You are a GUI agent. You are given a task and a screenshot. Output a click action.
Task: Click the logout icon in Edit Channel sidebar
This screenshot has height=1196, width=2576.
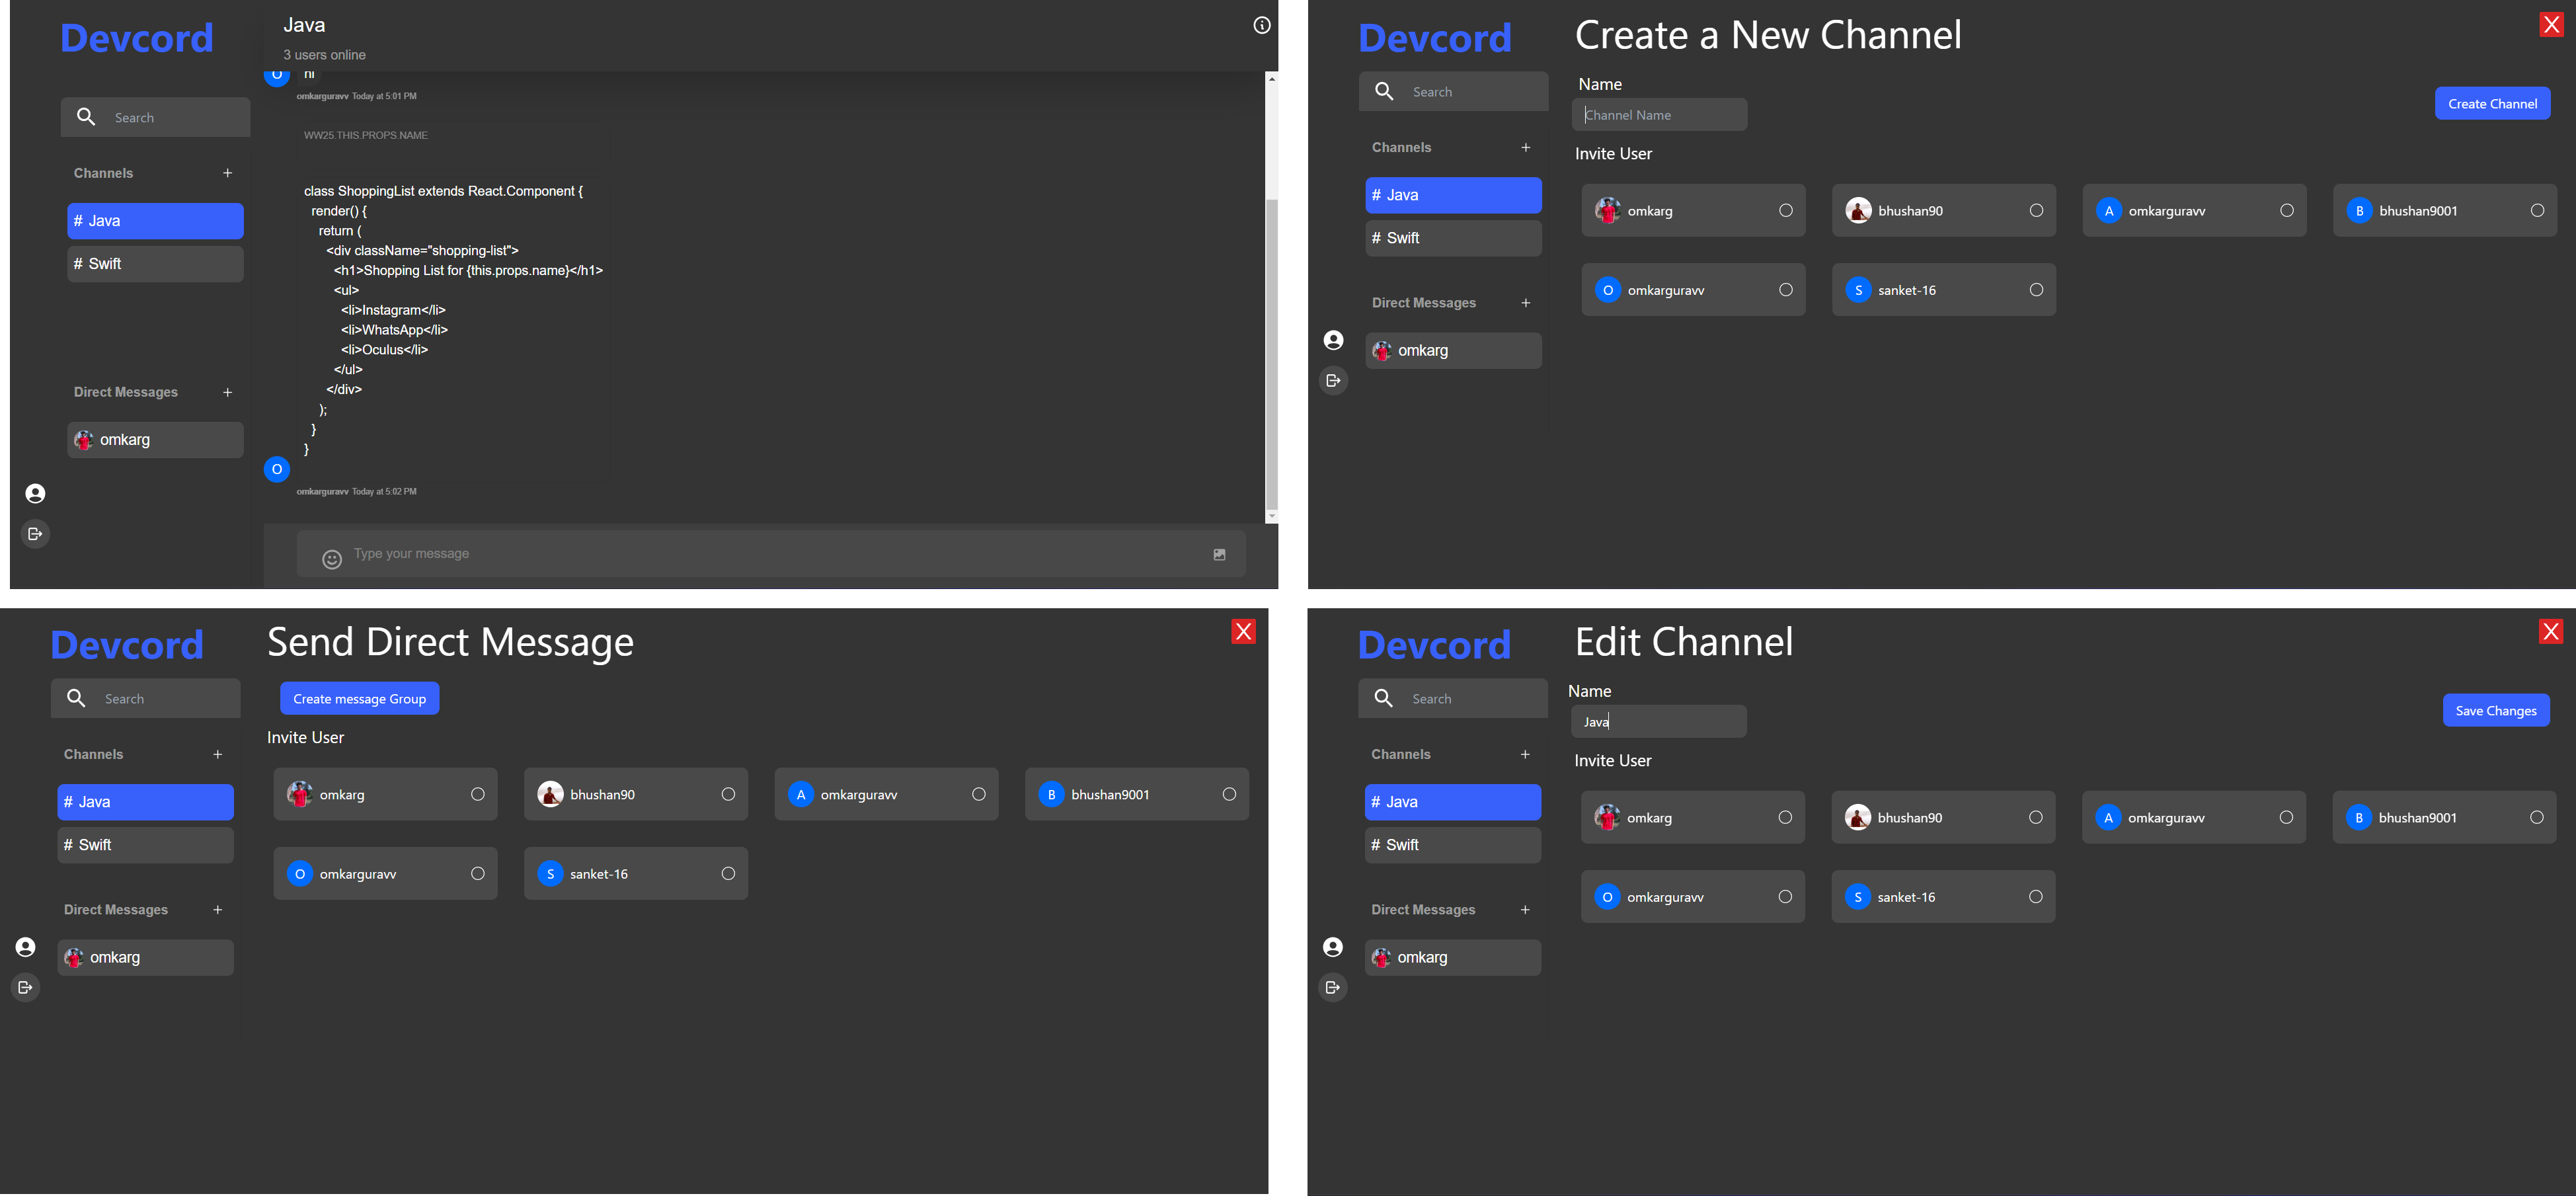click(1332, 988)
